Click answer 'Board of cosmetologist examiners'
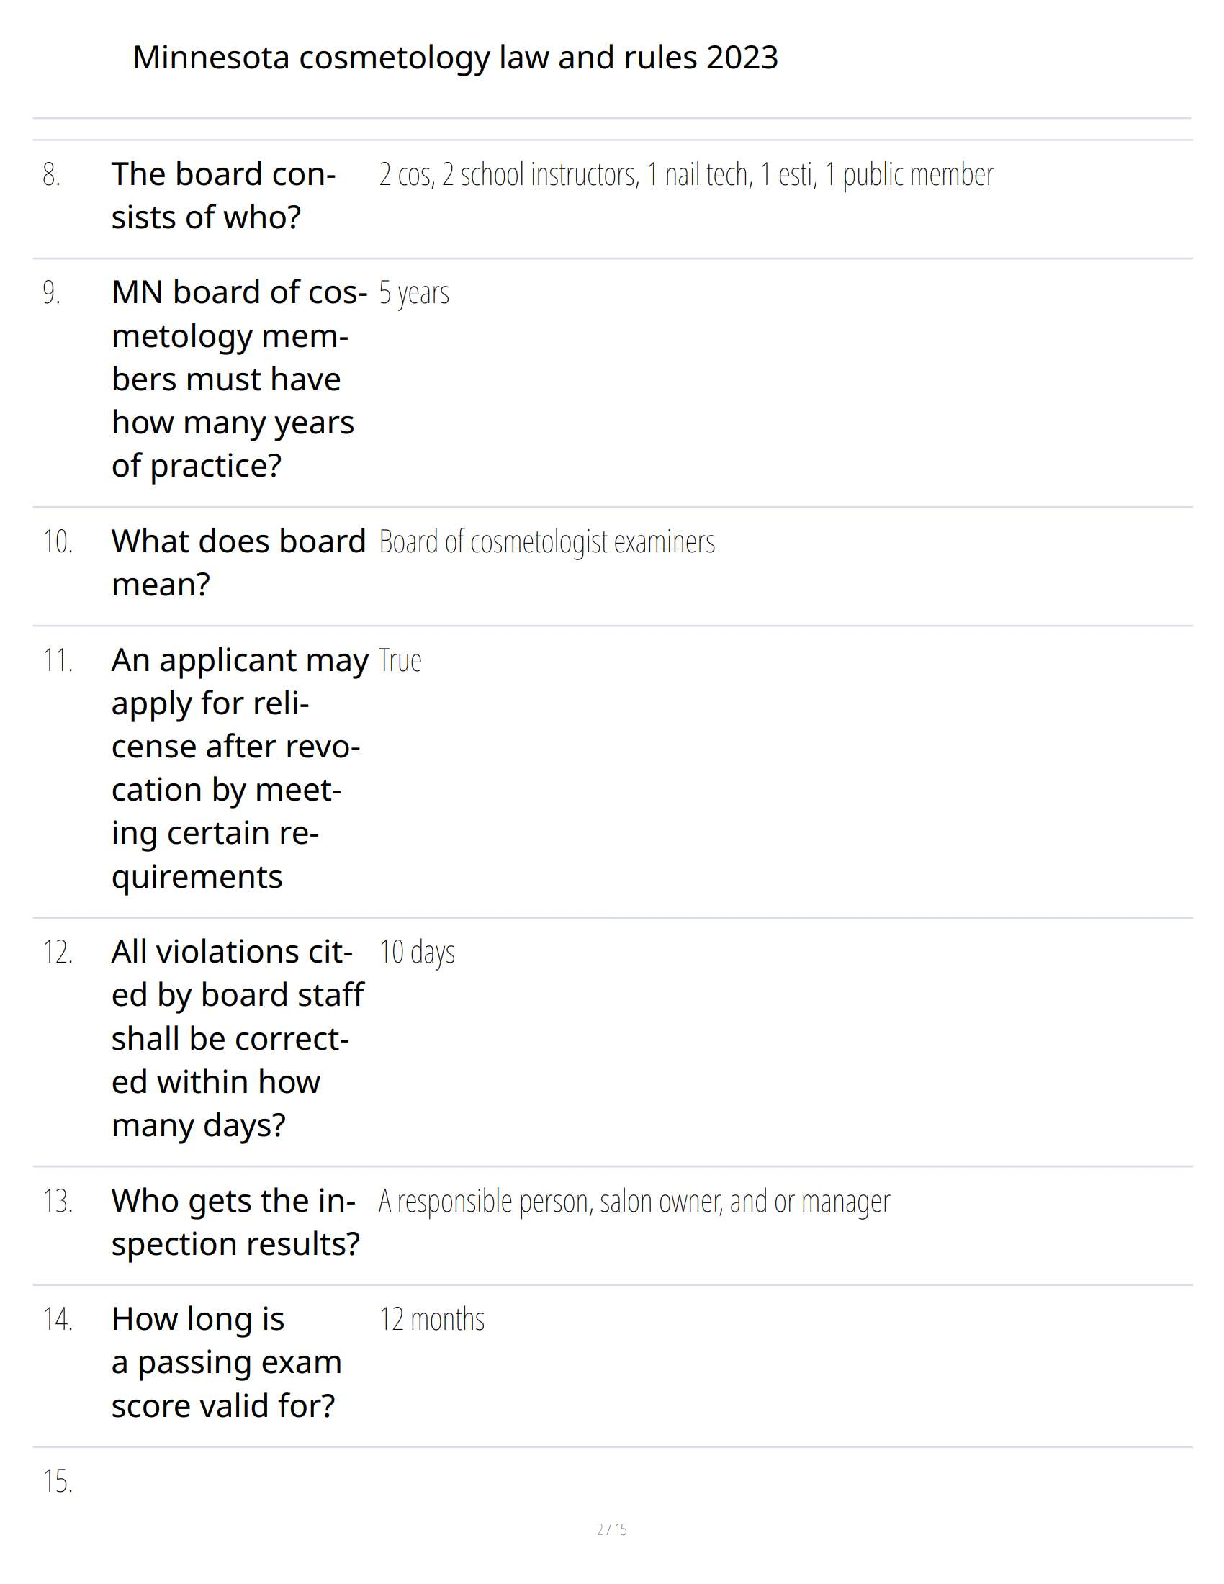This screenshot has height=1584, width=1224. (547, 542)
